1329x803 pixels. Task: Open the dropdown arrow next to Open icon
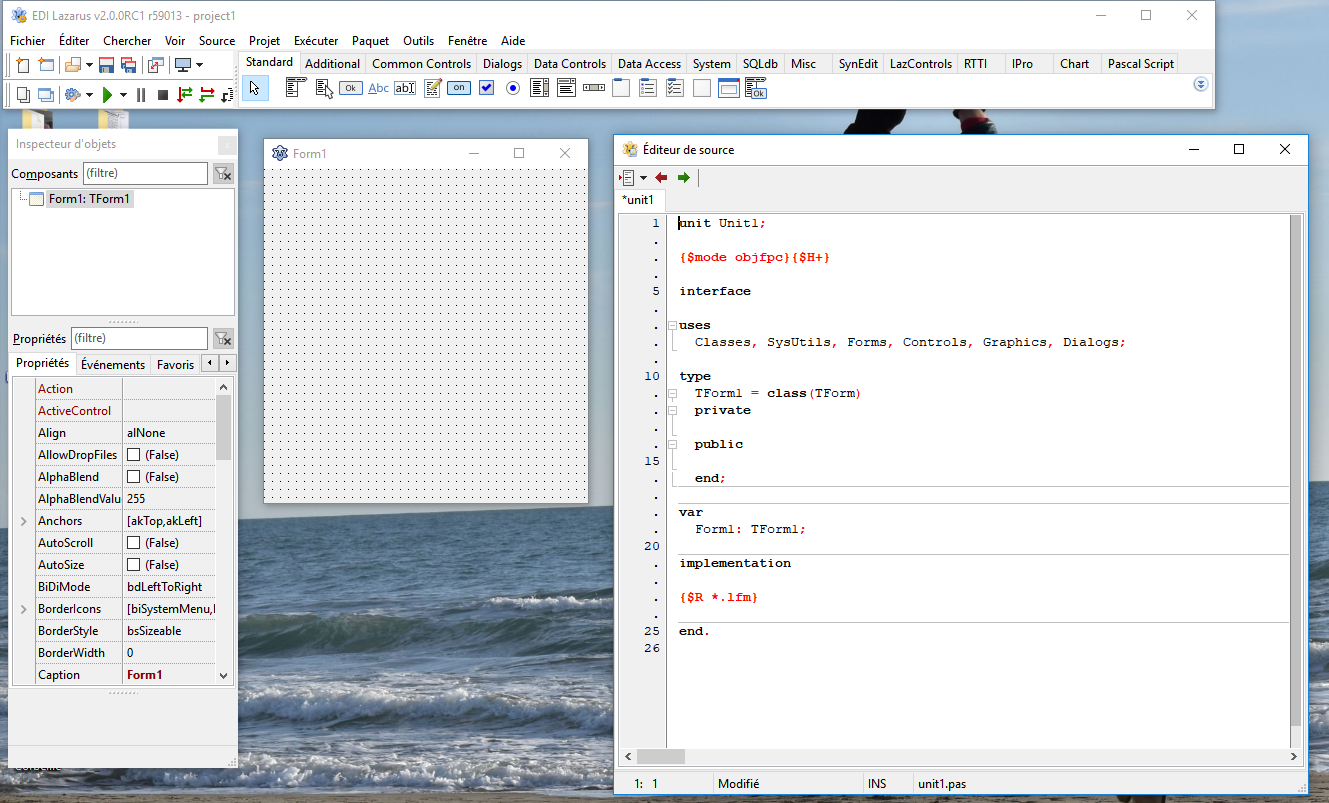point(89,65)
